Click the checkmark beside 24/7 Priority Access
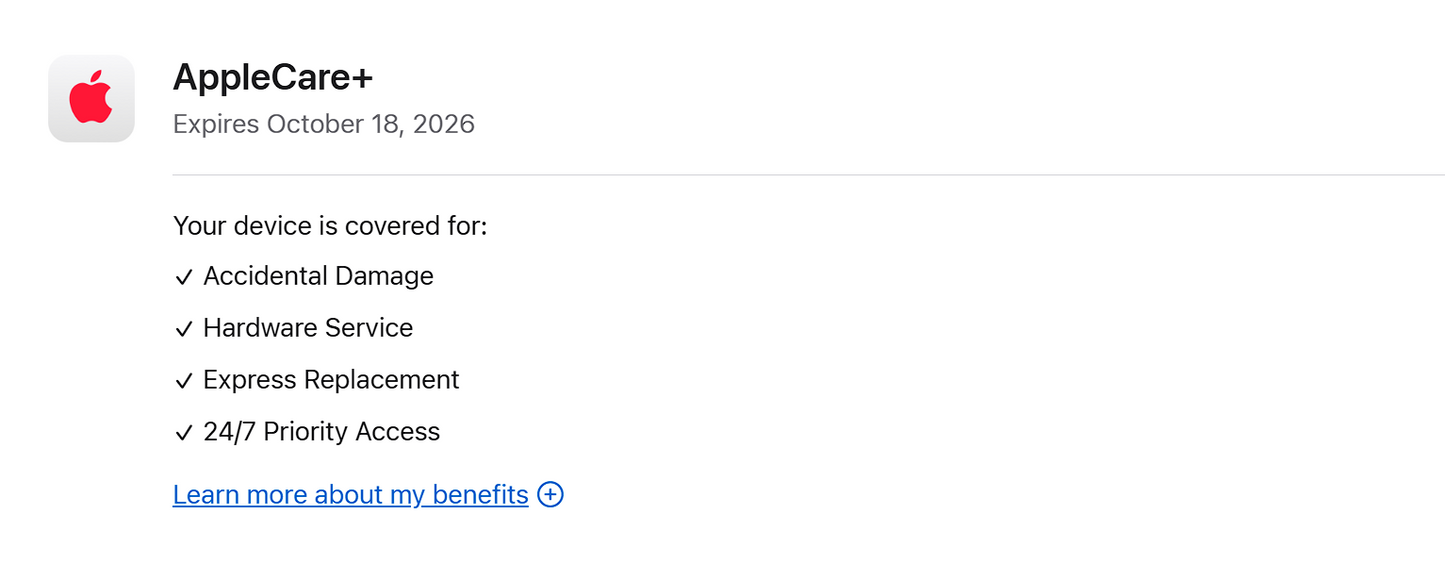1445x564 pixels. pos(183,434)
